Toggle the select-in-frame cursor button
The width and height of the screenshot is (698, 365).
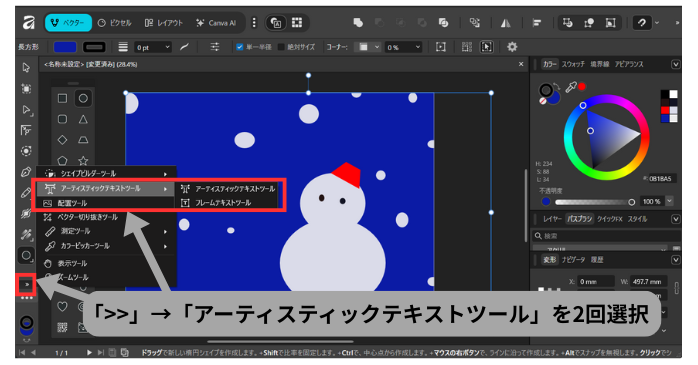point(487,47)
